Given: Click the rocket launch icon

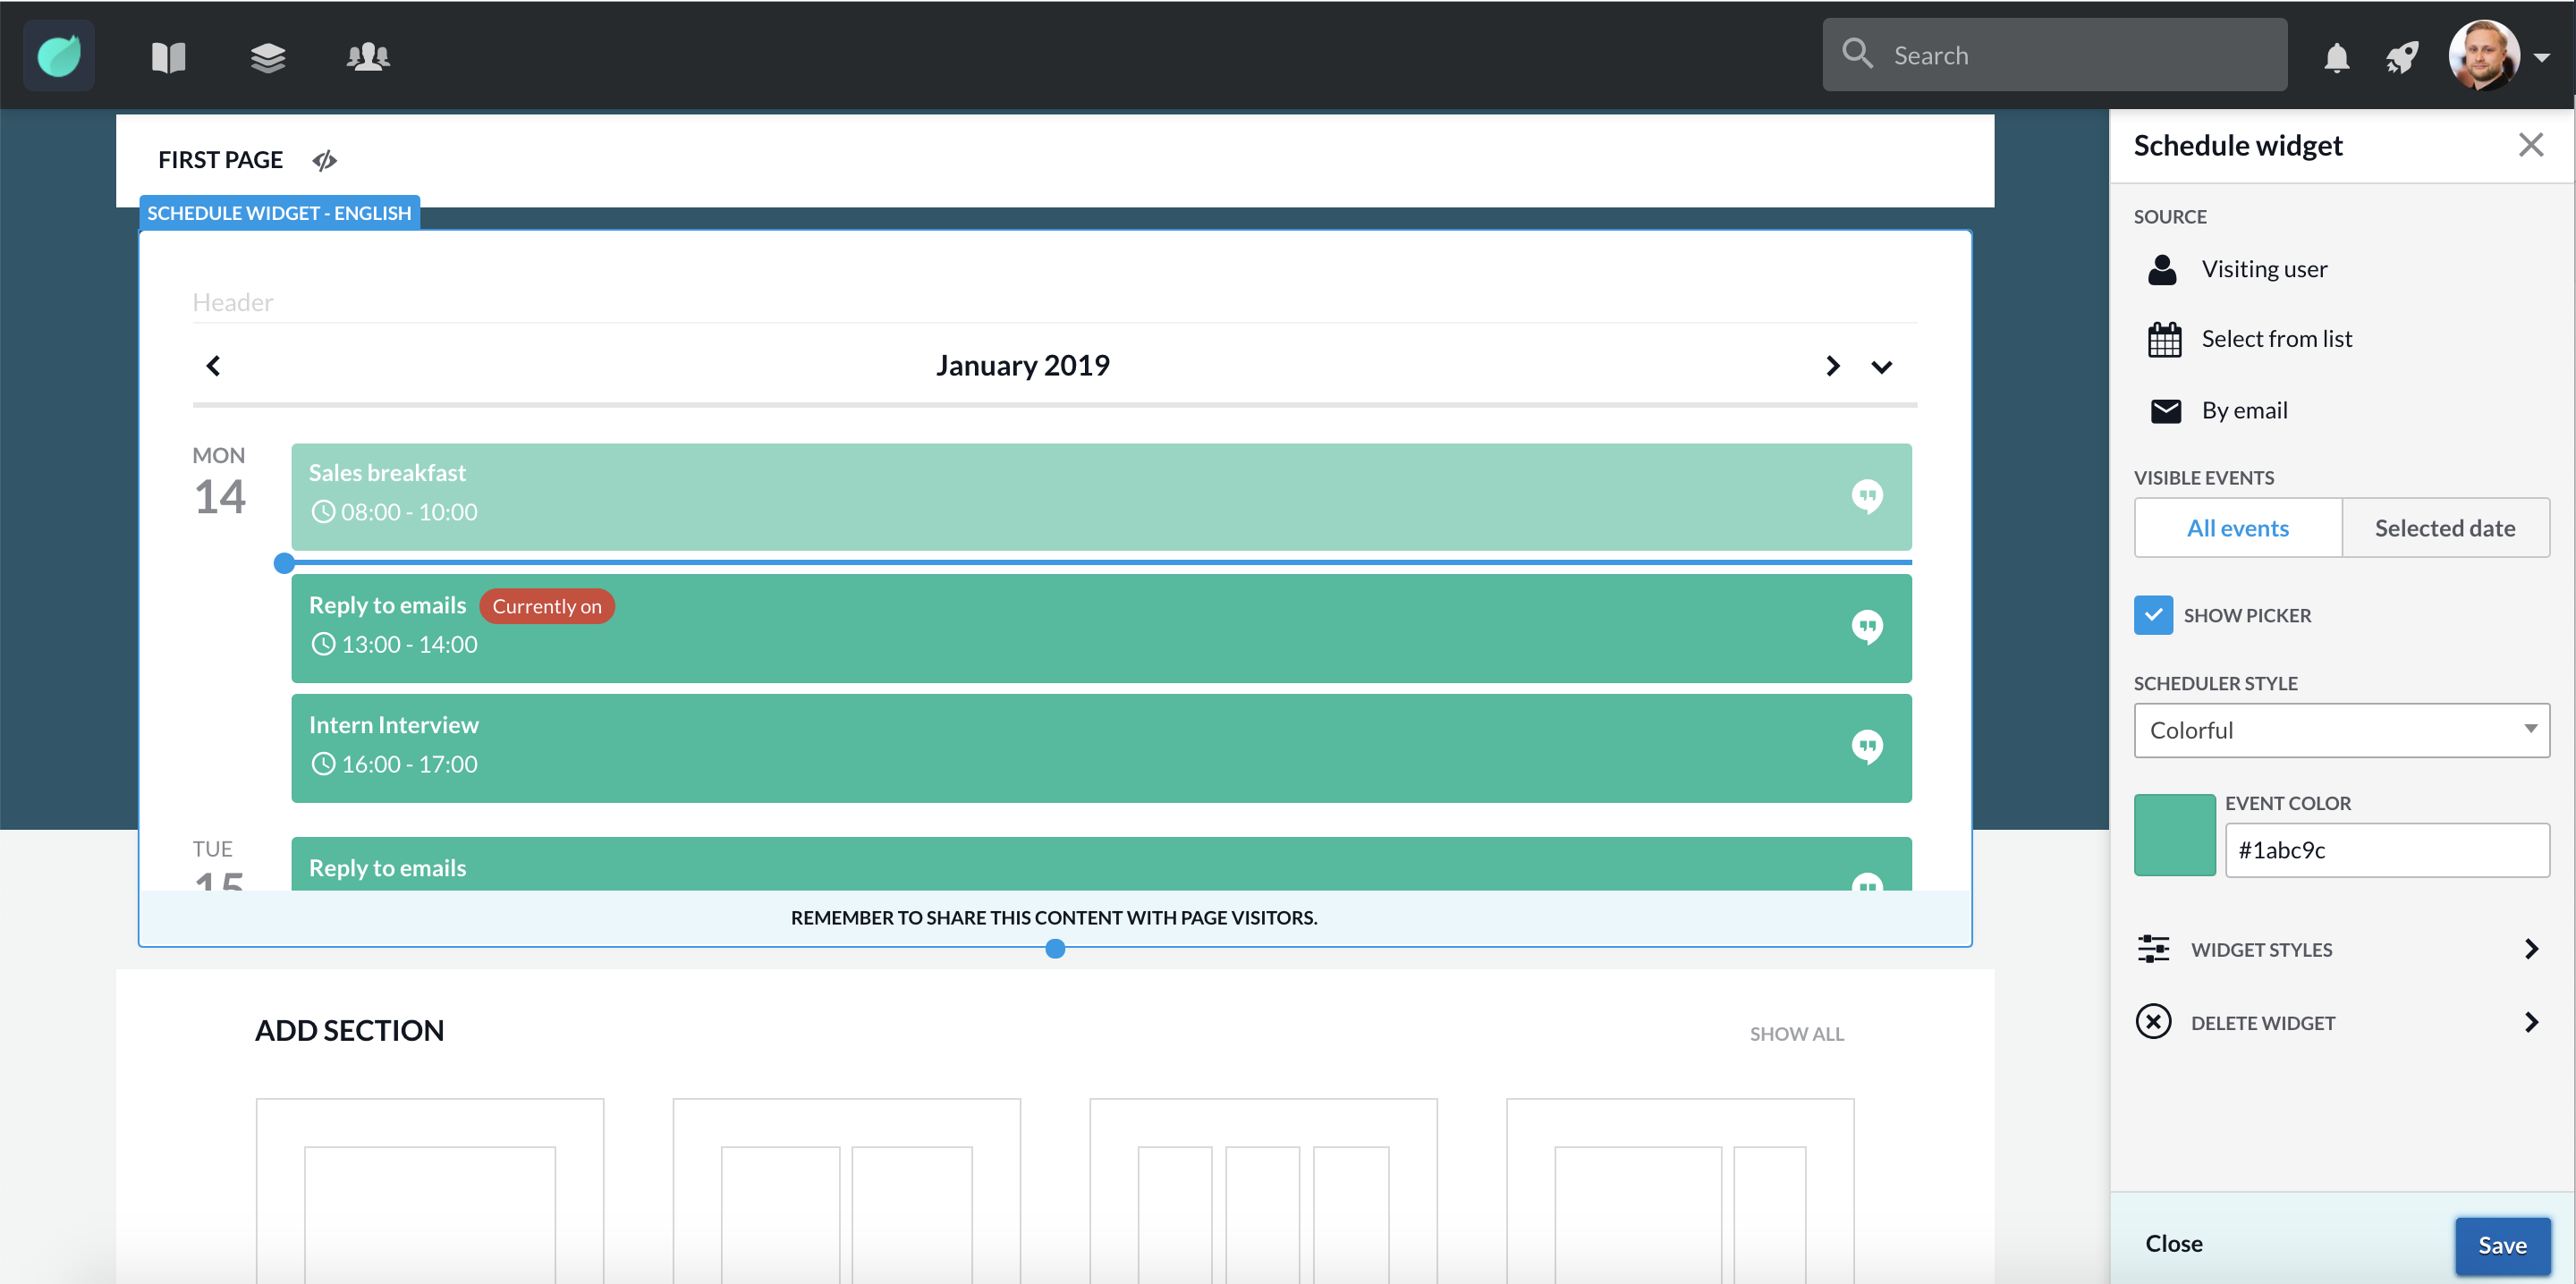Looking at the screenshot, I should click(2402, 58).
